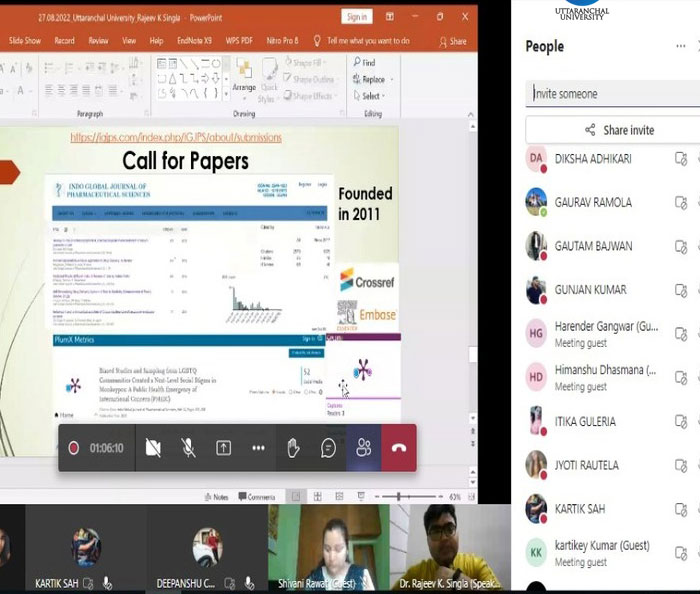Open more actions ellipsis menu
This screenshot has width=700, height=594.
coord(258,448)
